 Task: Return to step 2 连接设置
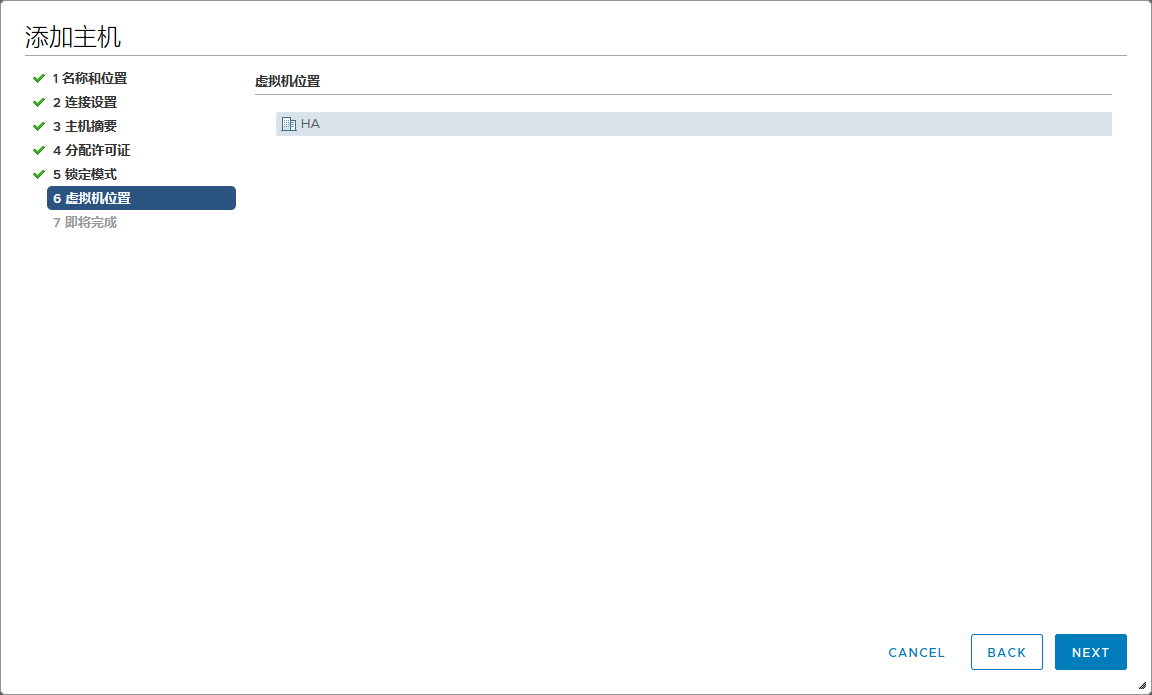coord(85,102)
